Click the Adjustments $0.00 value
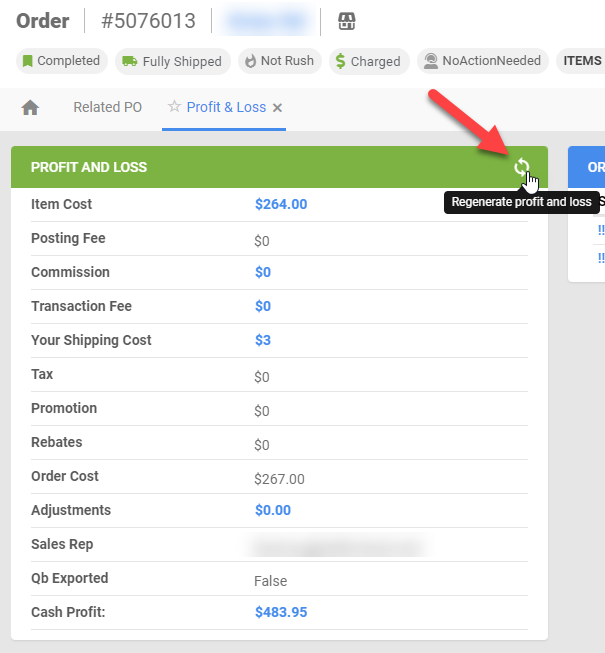The height and width of the screenshot is (653, 605). coord(273,510)
